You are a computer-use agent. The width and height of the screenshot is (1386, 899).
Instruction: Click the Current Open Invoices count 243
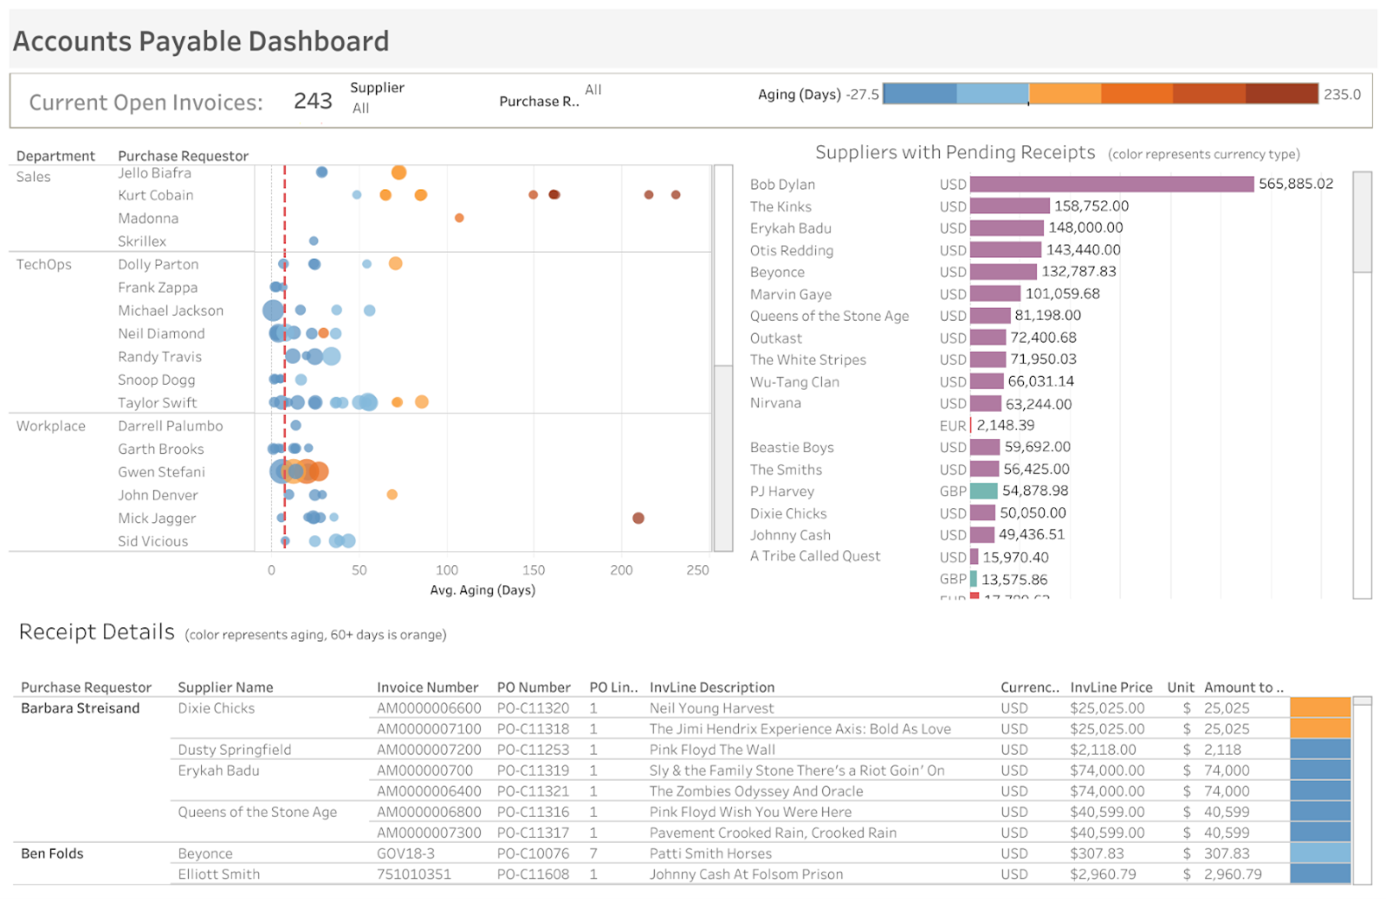coord(313,100)
